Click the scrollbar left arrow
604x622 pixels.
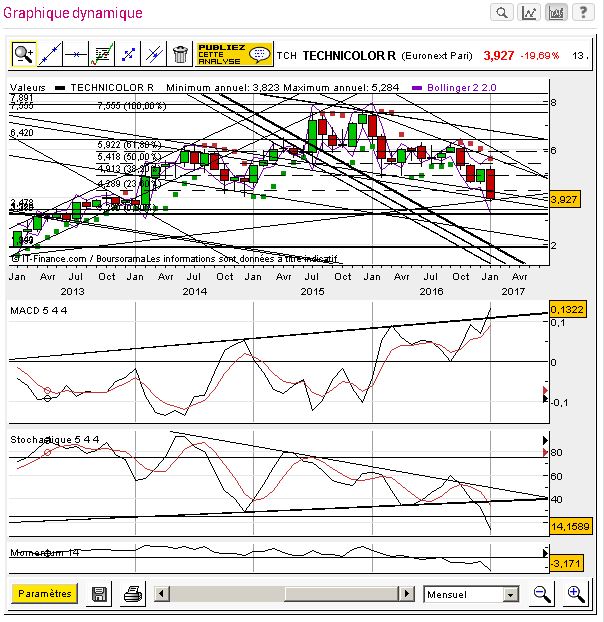[161, 594]
